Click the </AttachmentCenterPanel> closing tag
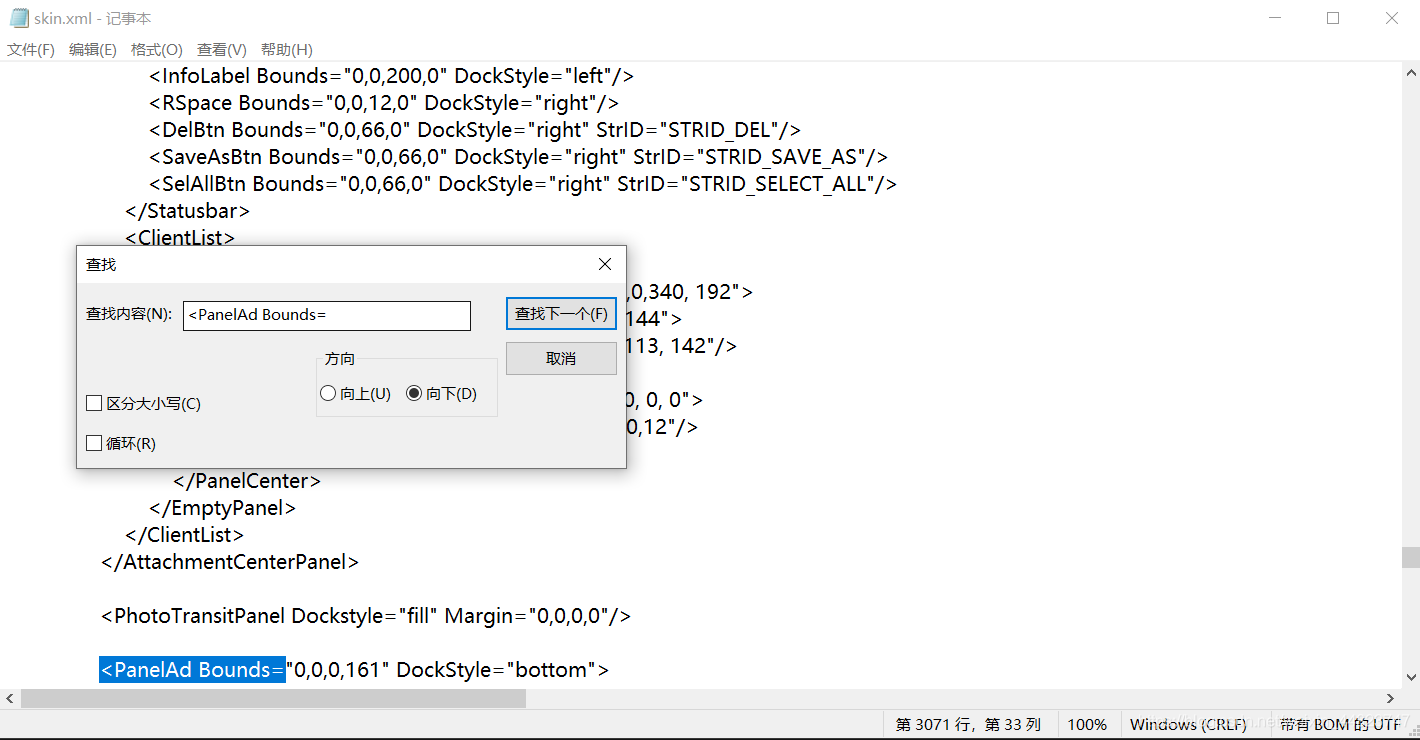The width and height of the screenshot is (1420, 740). coord(230,562)
